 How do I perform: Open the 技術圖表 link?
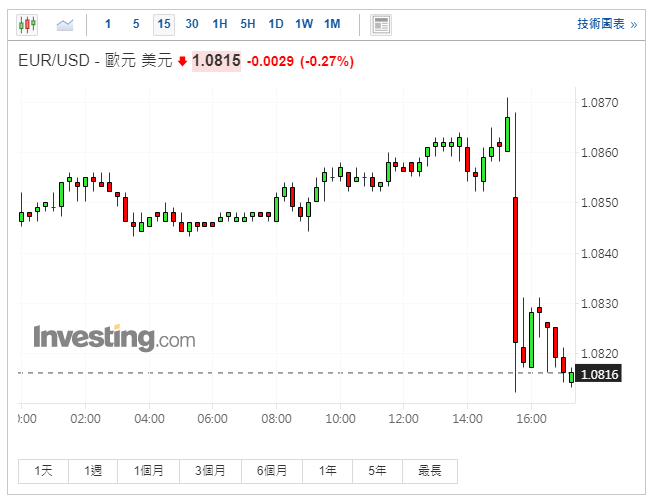point(606,24)
